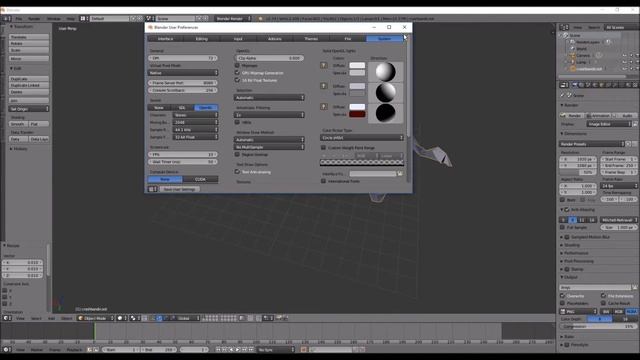Disable 16 Bit Float Textures
The width and height of the screenshot is (640, 360).
pyautogui.click(x=237, y=80)
